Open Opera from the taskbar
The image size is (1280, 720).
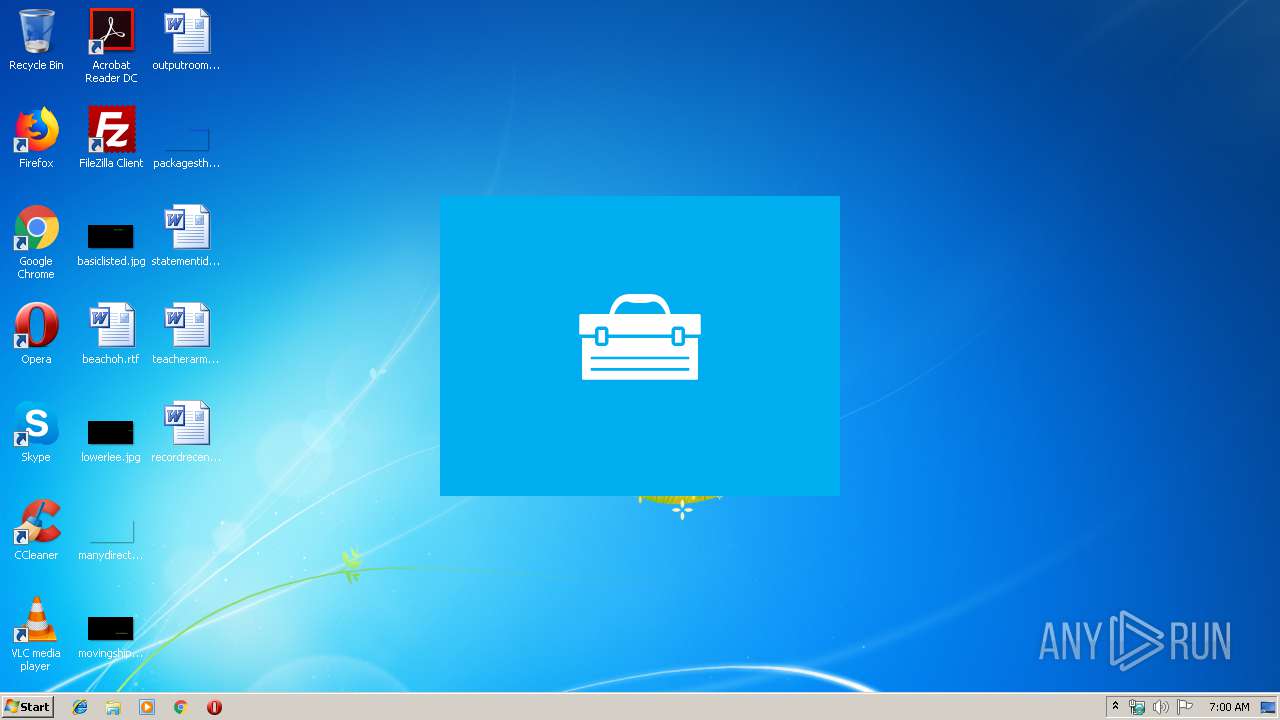click(214, 707)
